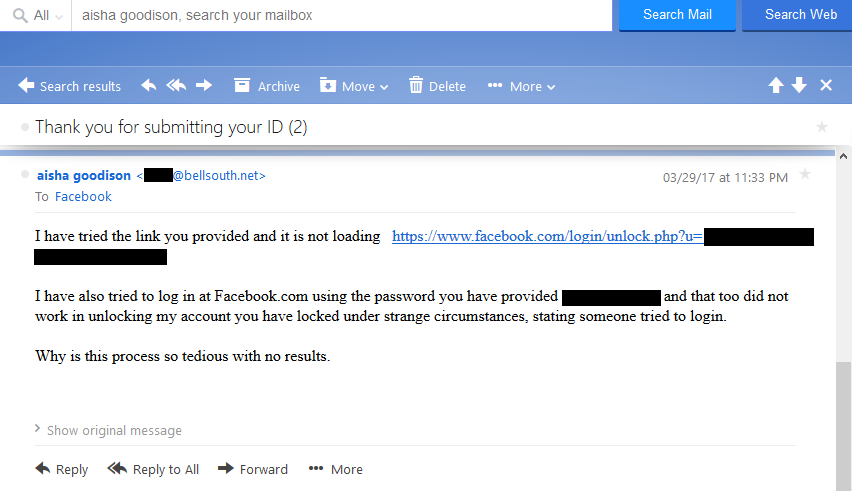The image size is (852, 491).
Task: Star the message from aisha goodison
Action: point(805,174)
